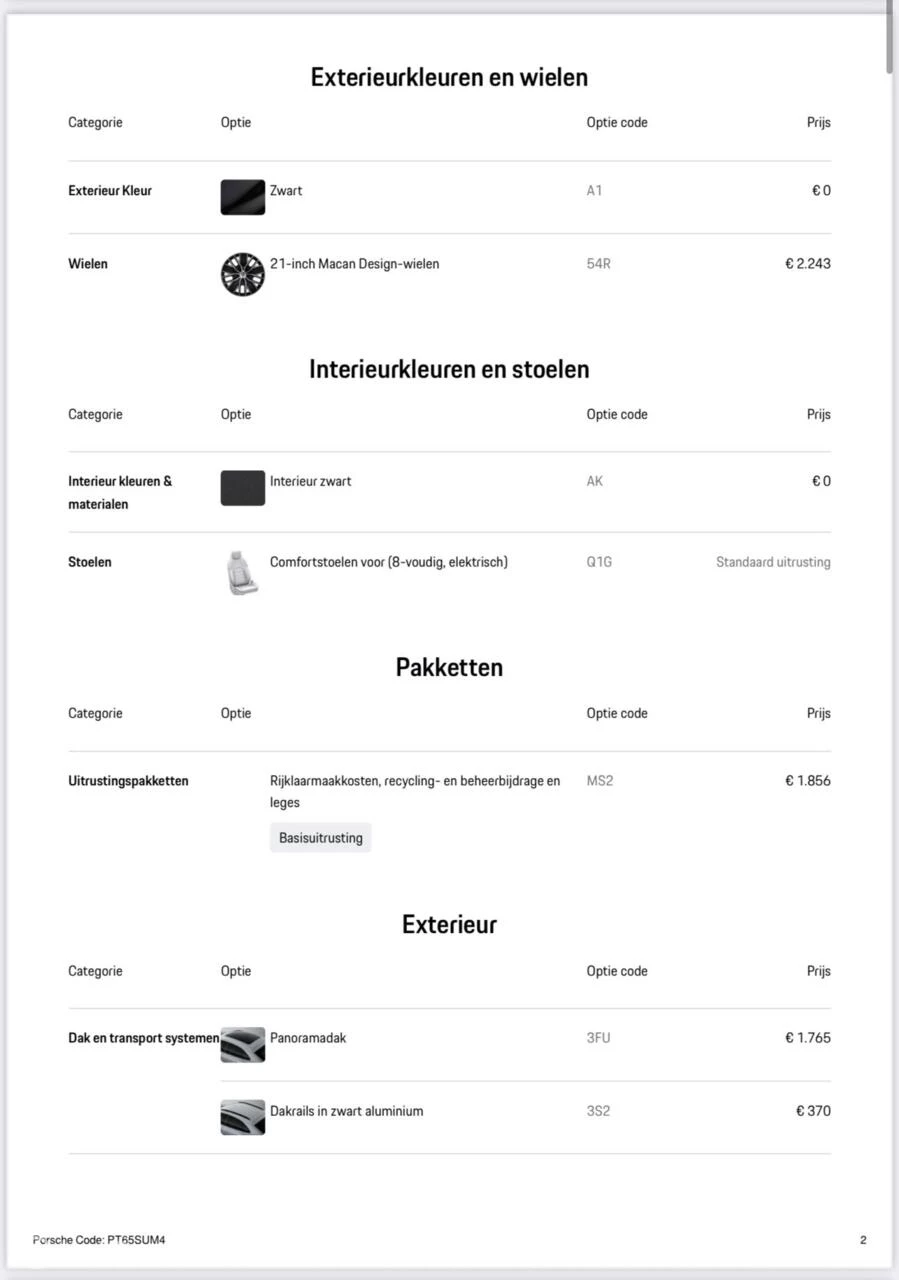The height and width of the screenshot is (1280, 899).
Task: Click the Dakrails in zwart aluminium thumbnail
Action: (x=242, y=1117)
